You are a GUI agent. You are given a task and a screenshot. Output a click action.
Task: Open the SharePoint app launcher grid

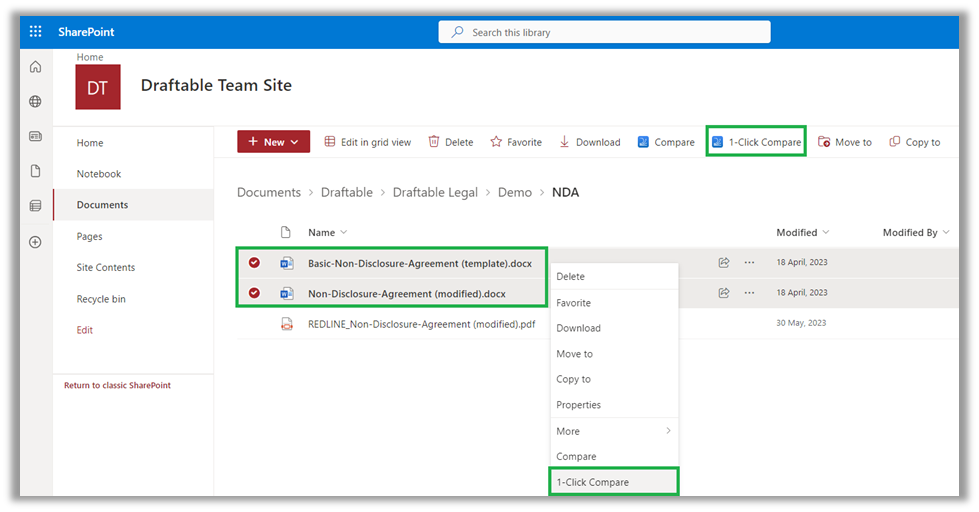coord(36,32)
